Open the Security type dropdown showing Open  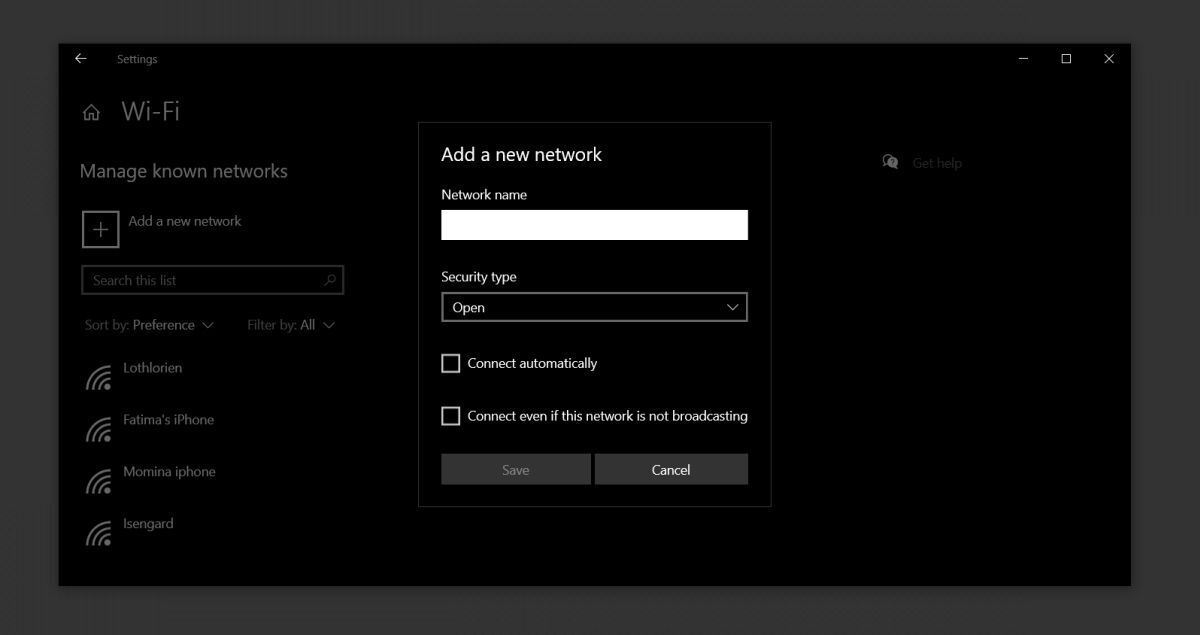coord(594,307)
